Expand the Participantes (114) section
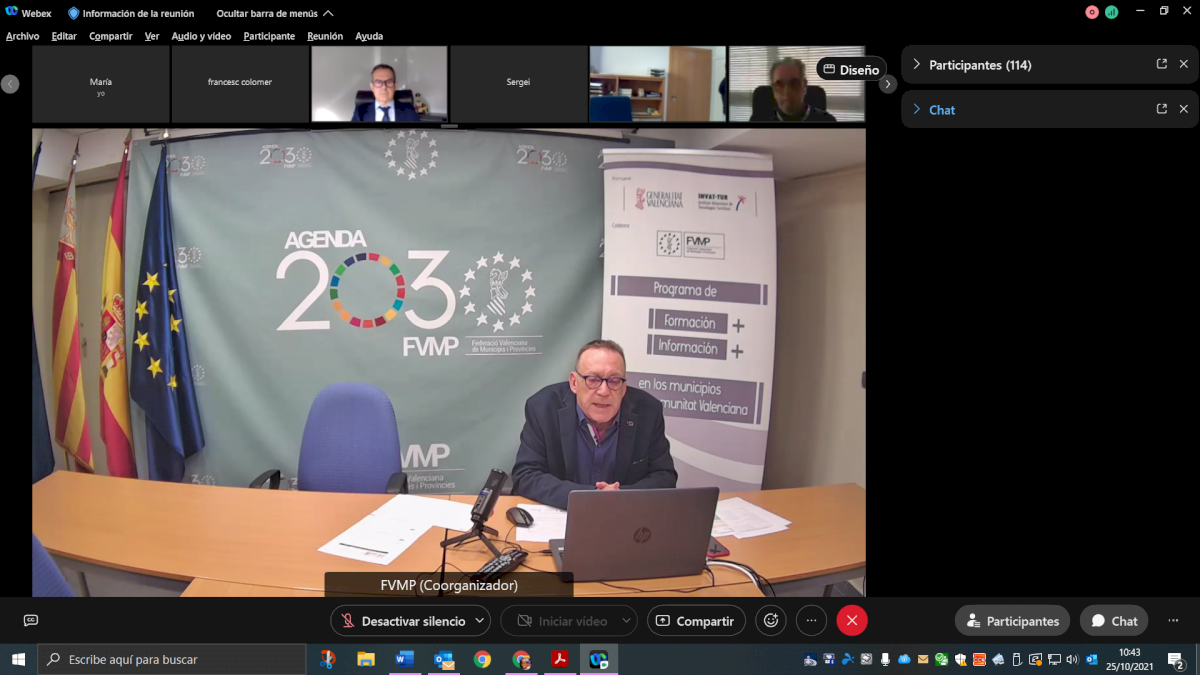Image resolution: width=1200 pixels, height=675 pixels. [917, 64]
